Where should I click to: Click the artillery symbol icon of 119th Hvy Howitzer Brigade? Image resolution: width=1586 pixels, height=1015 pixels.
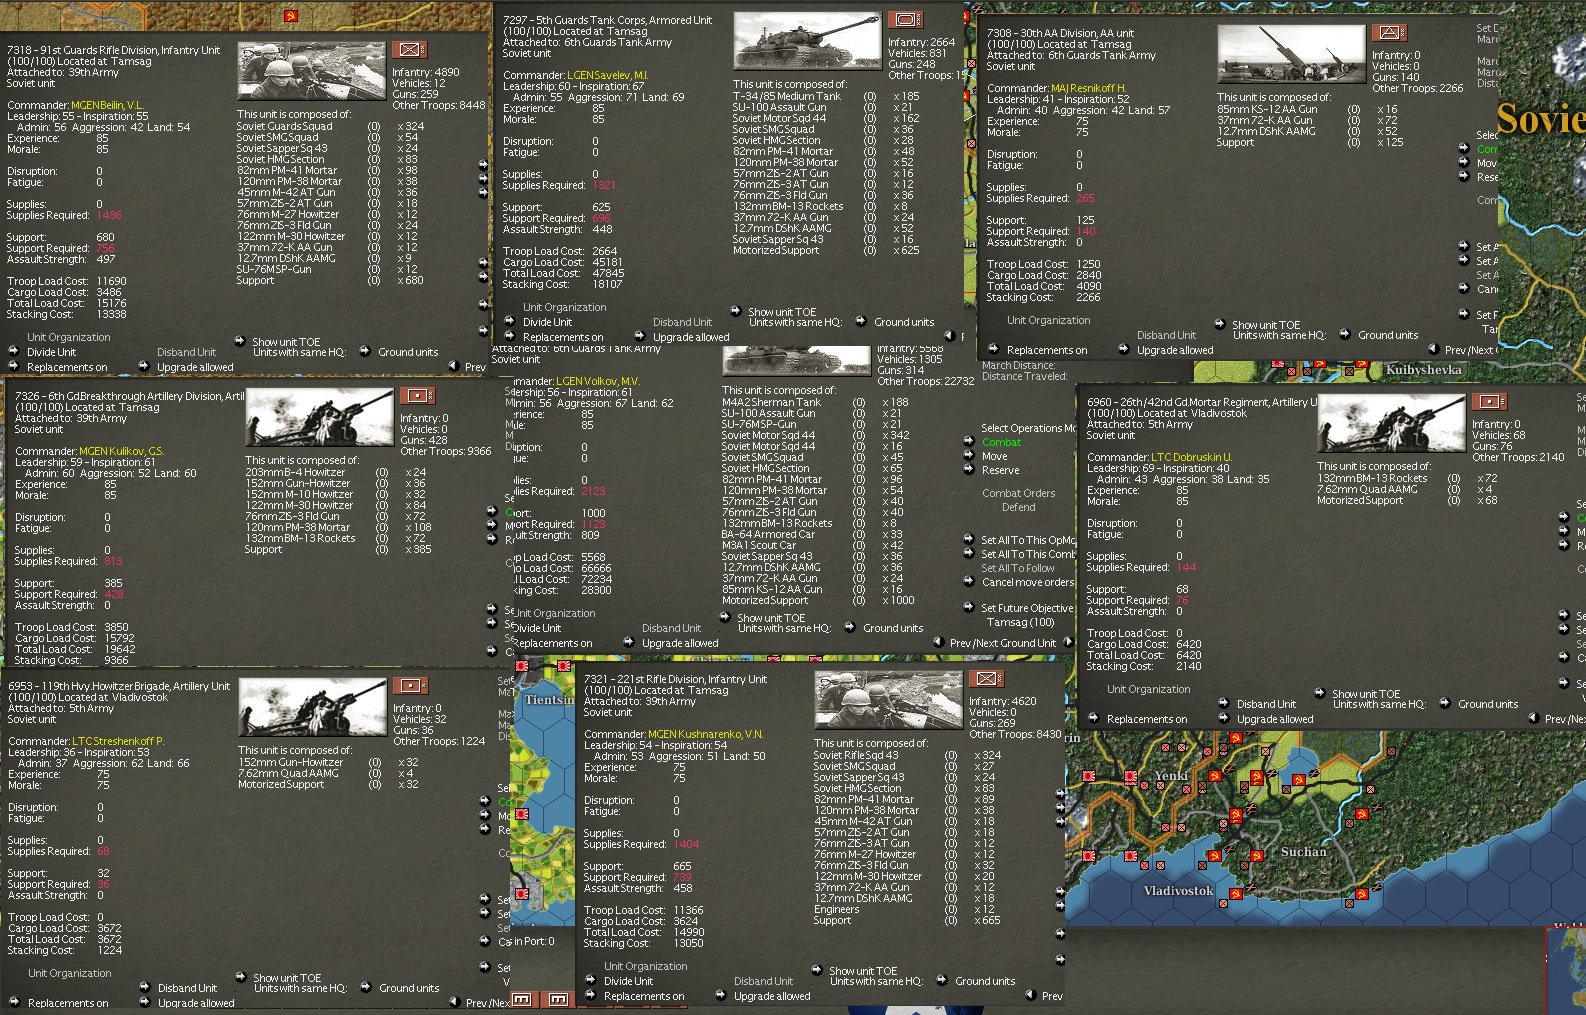click(x=409, y=685)
